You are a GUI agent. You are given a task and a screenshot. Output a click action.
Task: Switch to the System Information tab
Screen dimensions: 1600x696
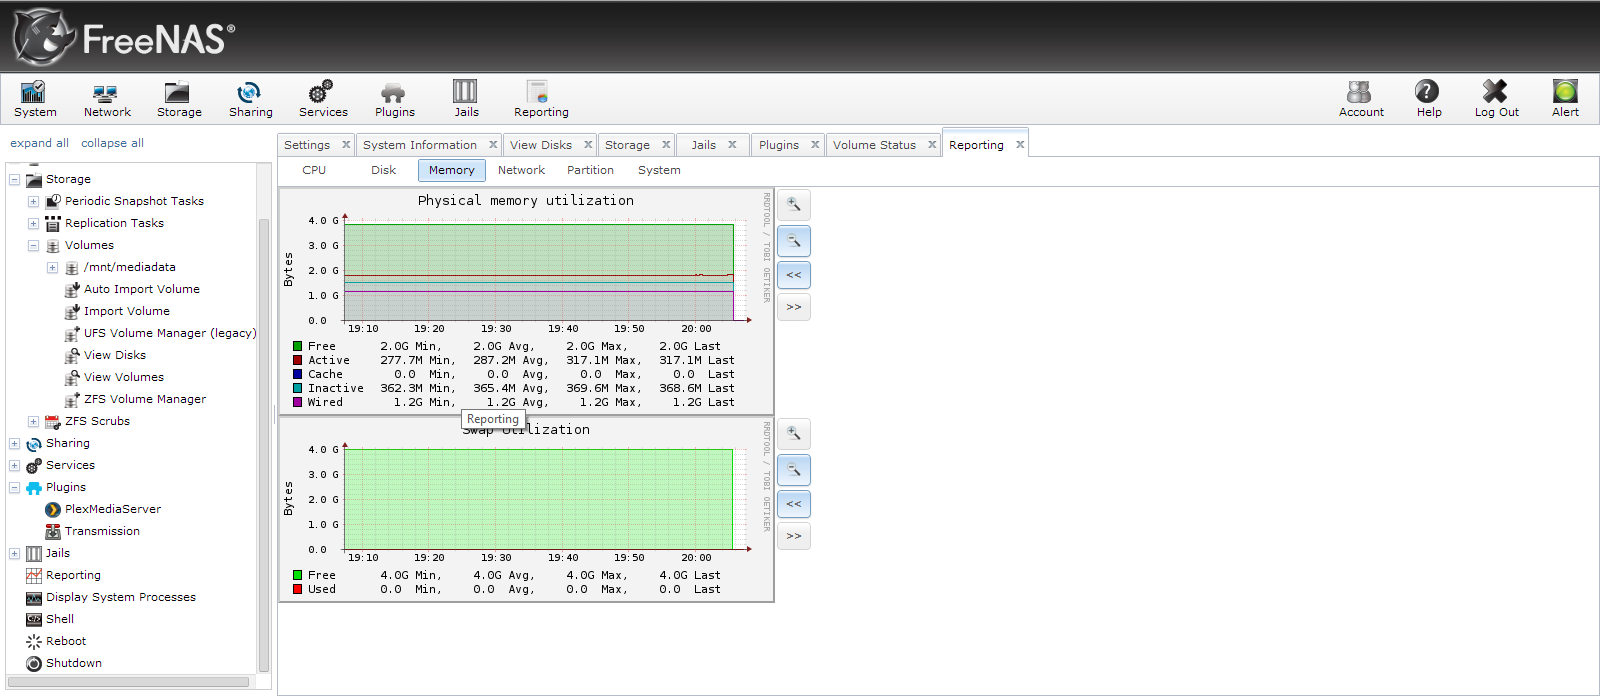tap(420, 145)
